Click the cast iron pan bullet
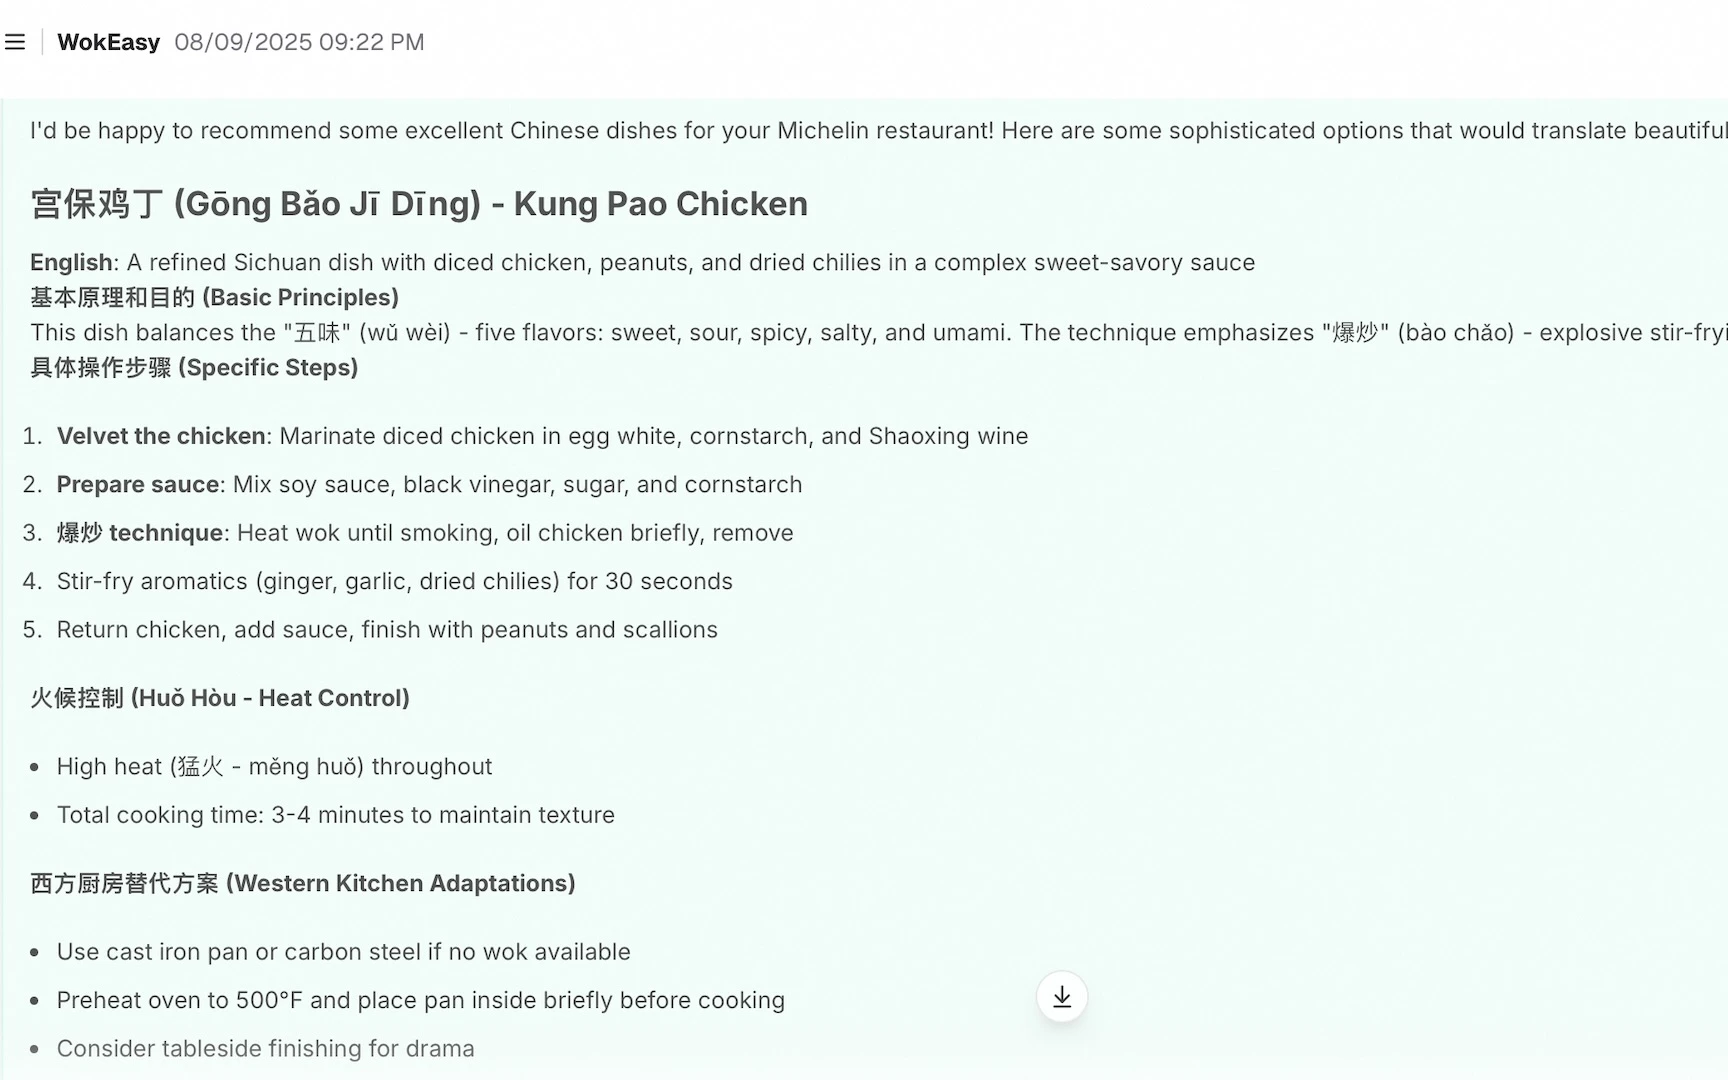Viewport: 1728px width, 1080px height. coord(344,952)
